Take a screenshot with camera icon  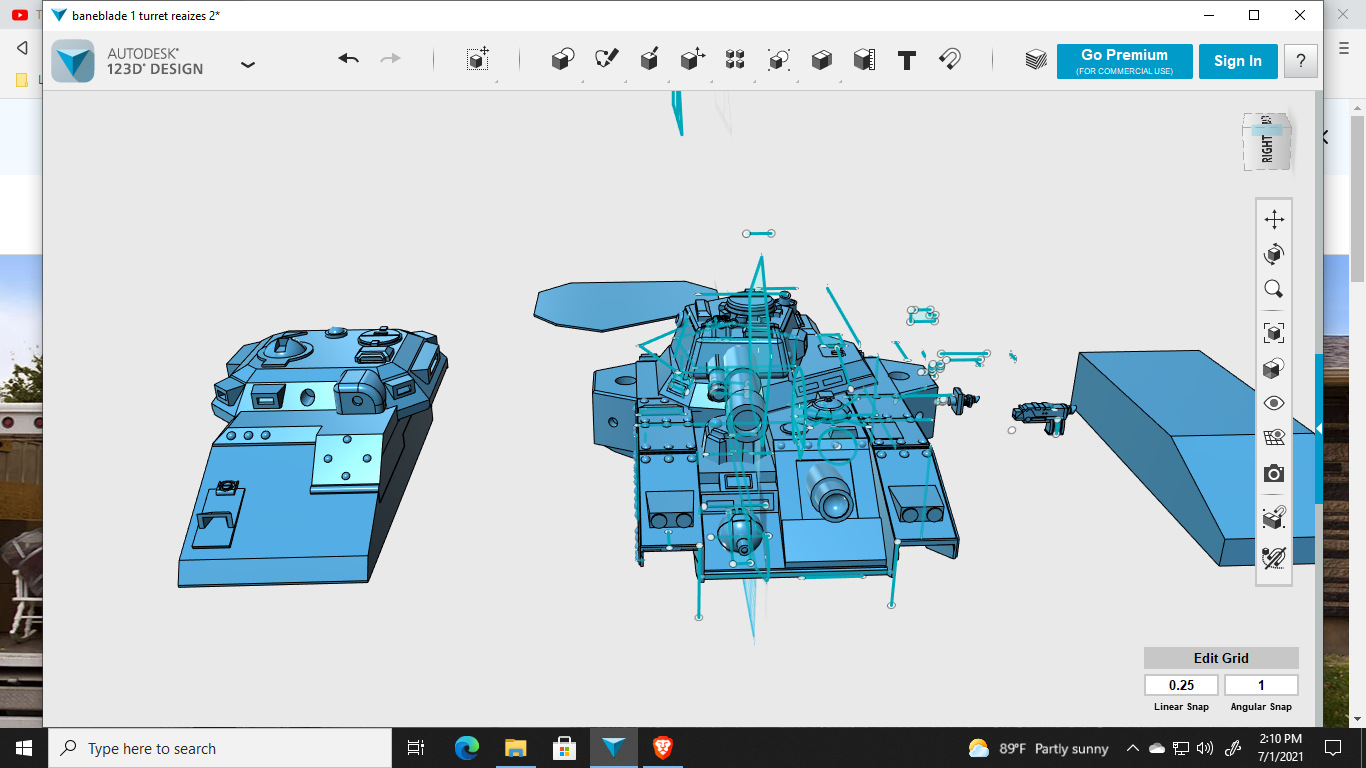(x=1274, y=473)
